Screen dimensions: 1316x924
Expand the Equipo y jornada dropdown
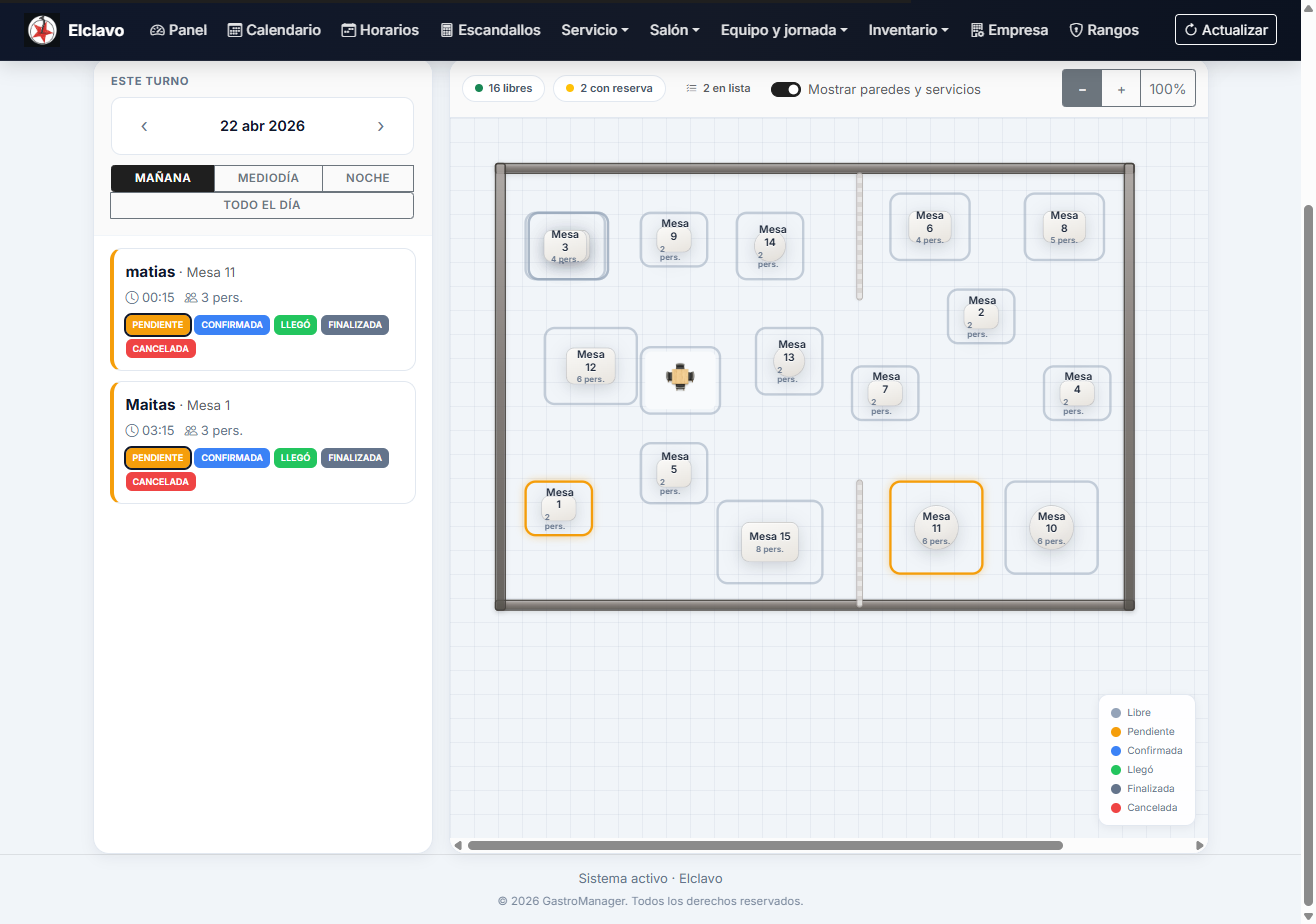(x=784, y=30)
